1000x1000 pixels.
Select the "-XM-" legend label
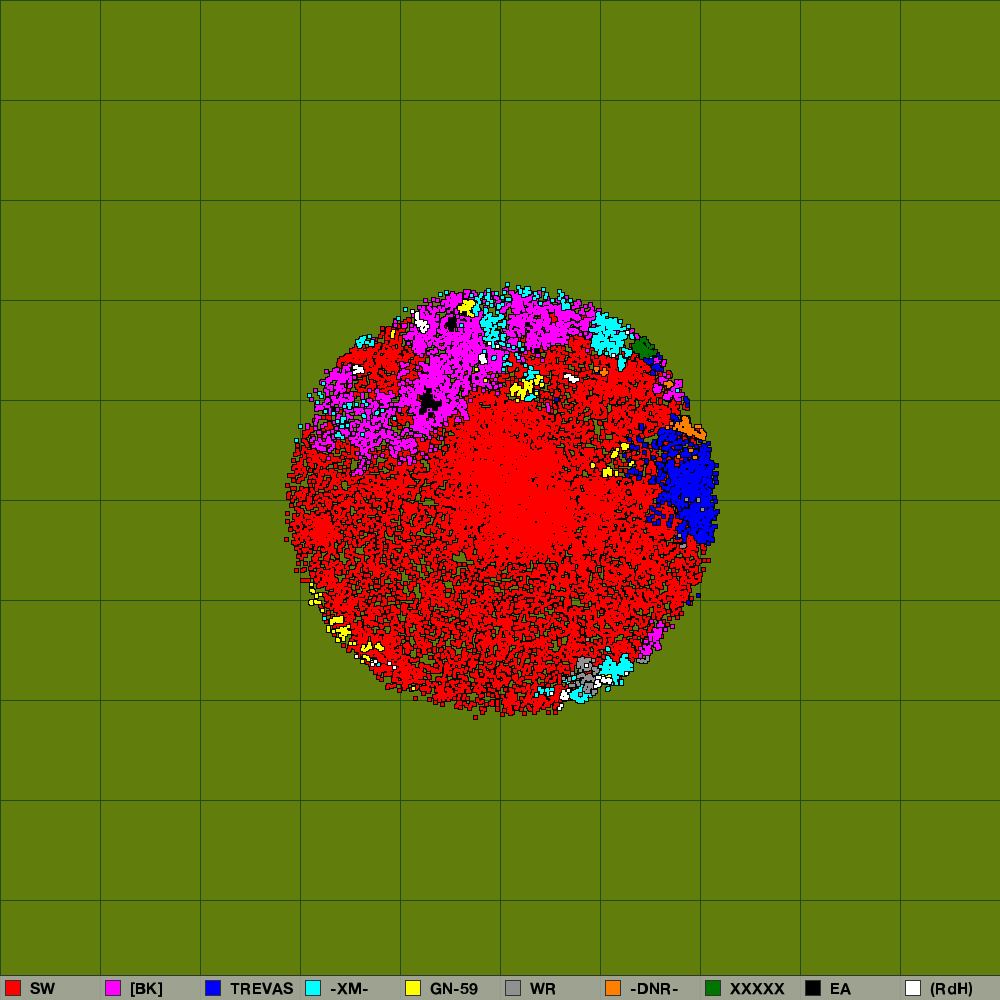pyautogui.click(x=349, y=989)
